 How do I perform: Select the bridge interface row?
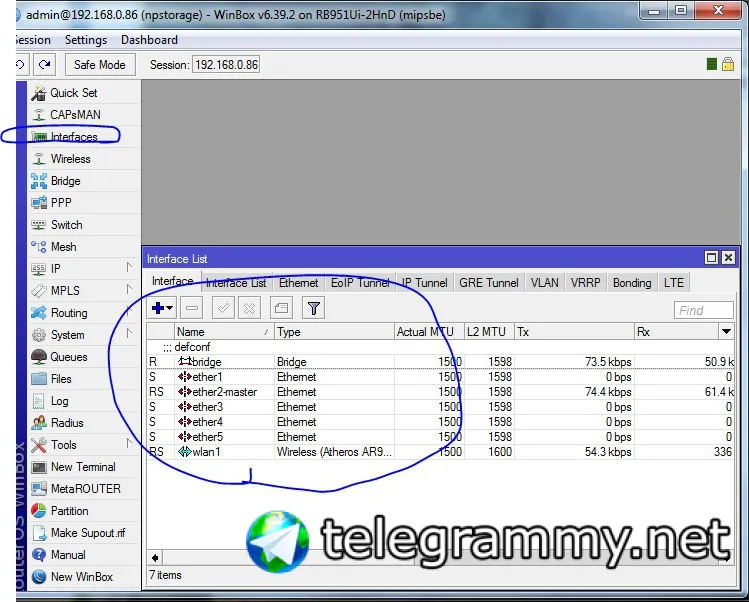pyautogui.click(x=440, y=362)
